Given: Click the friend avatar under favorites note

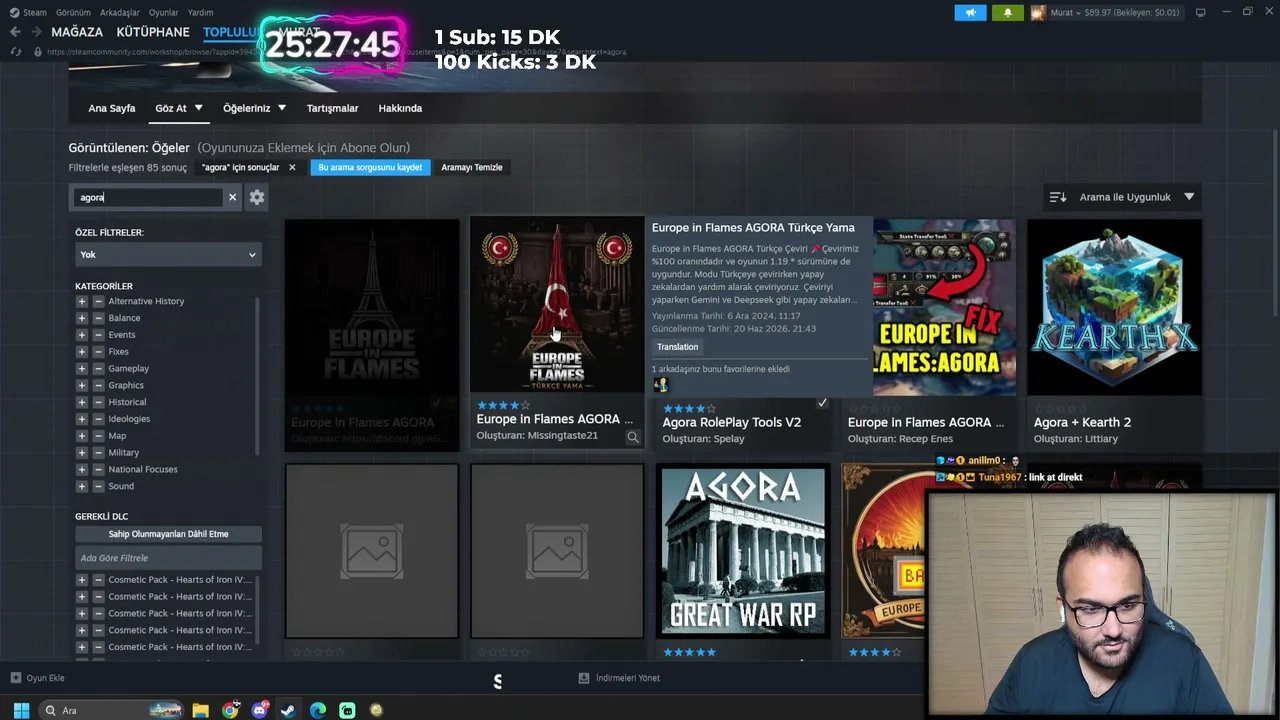Looking at the screenshot, I should 660,385.
